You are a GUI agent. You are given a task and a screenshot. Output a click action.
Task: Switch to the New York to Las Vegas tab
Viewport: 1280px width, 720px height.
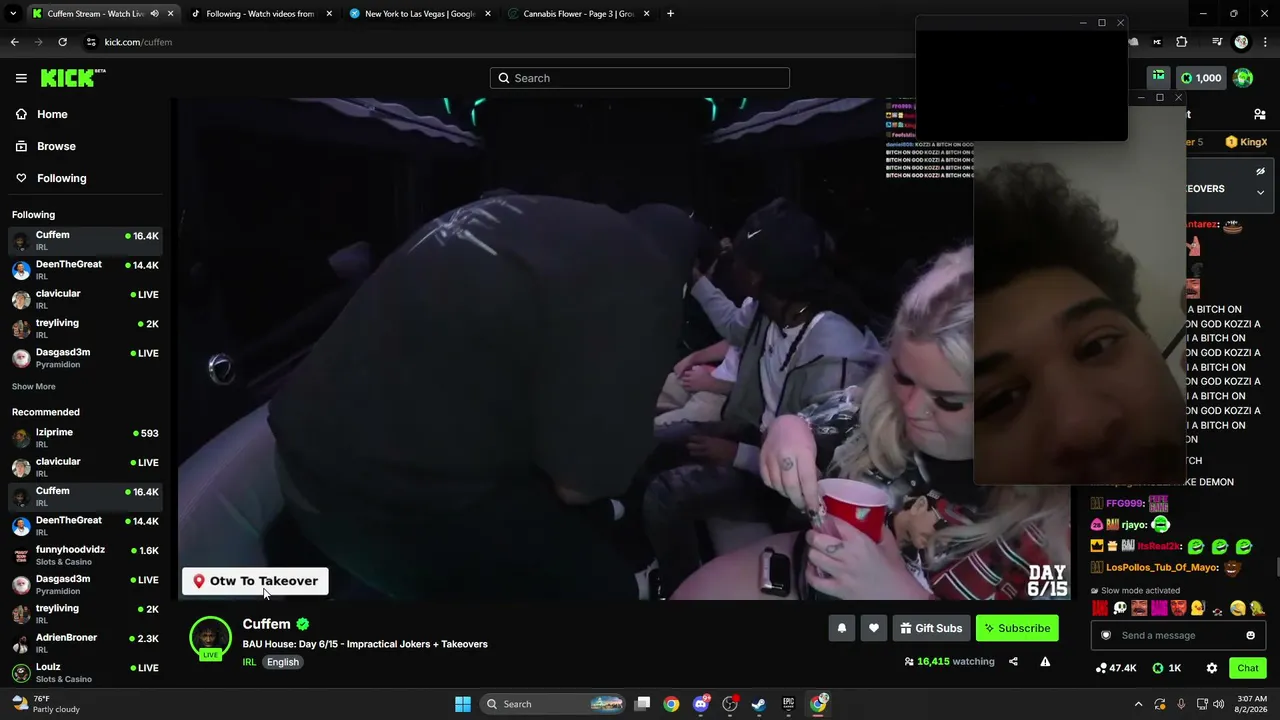[420, 14]
